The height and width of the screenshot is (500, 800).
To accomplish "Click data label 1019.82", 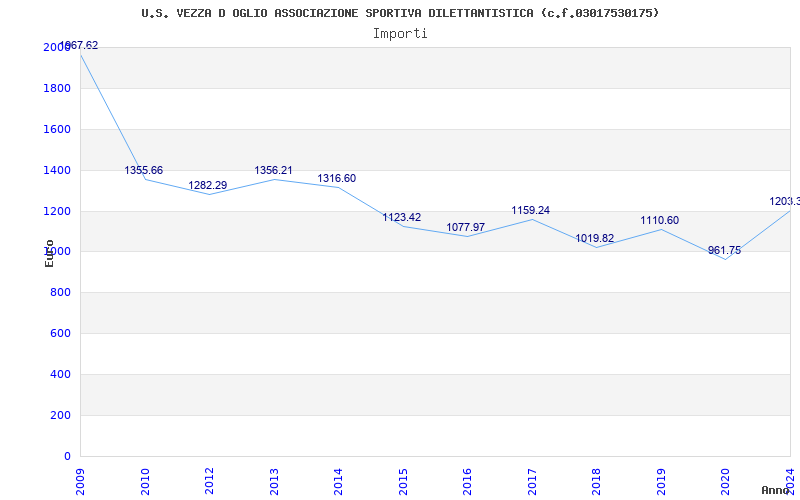I will 595,238.
